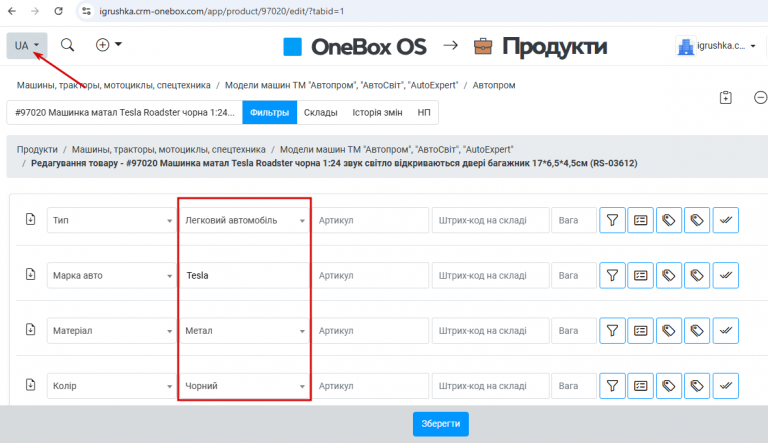Click the second tag icon in Колір row

coord(697,386)
